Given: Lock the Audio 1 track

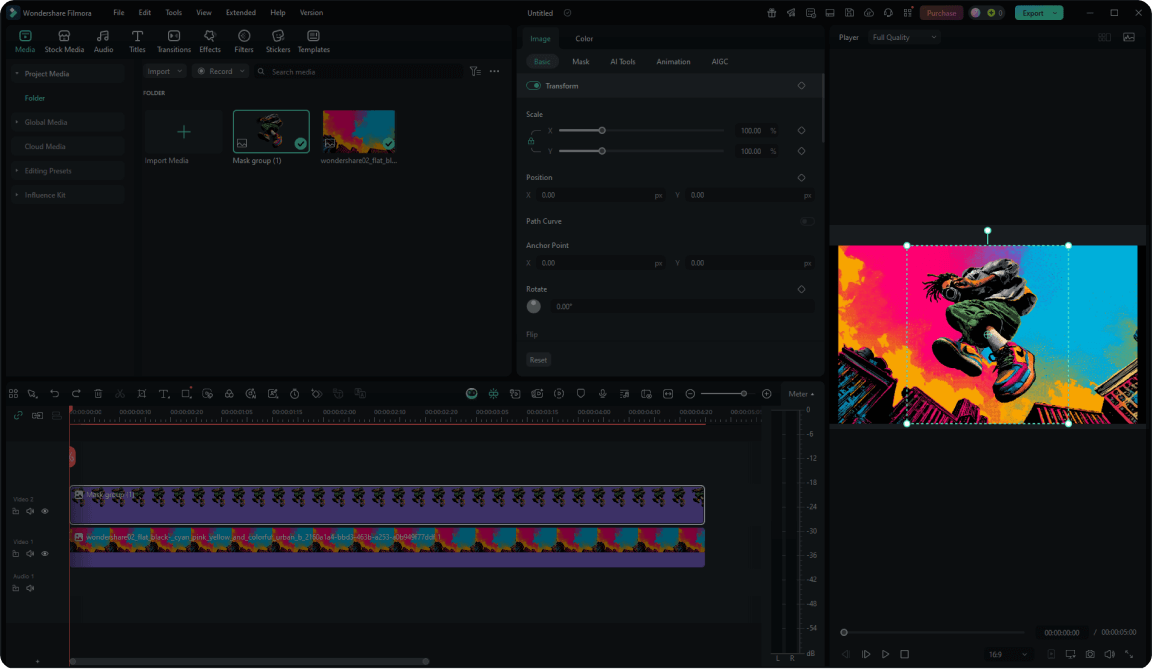Looking at the screenshot, I should pyautogui.click(x=15, y=588).
